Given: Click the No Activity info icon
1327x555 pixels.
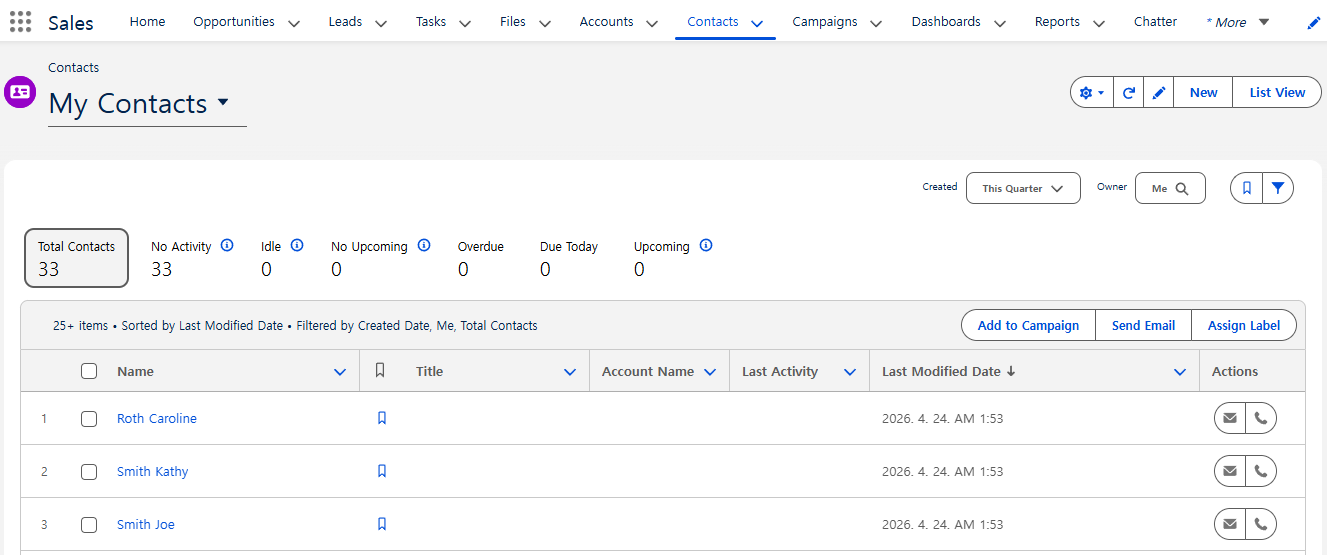Looking at the screenshot, I should click(x=226, y=245).
